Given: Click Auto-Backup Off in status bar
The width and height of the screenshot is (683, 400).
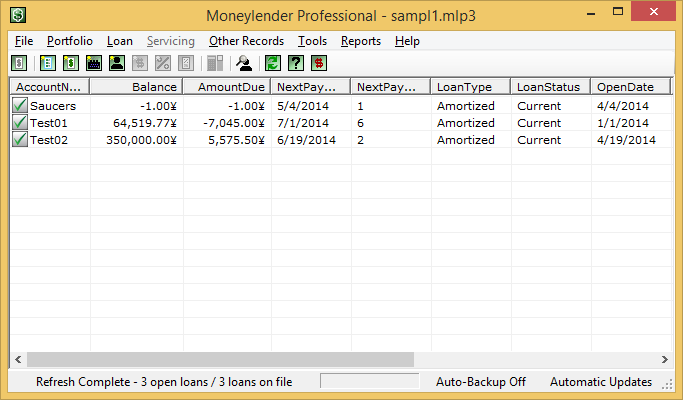Looking at the screenshot, I should coord(481,382).
